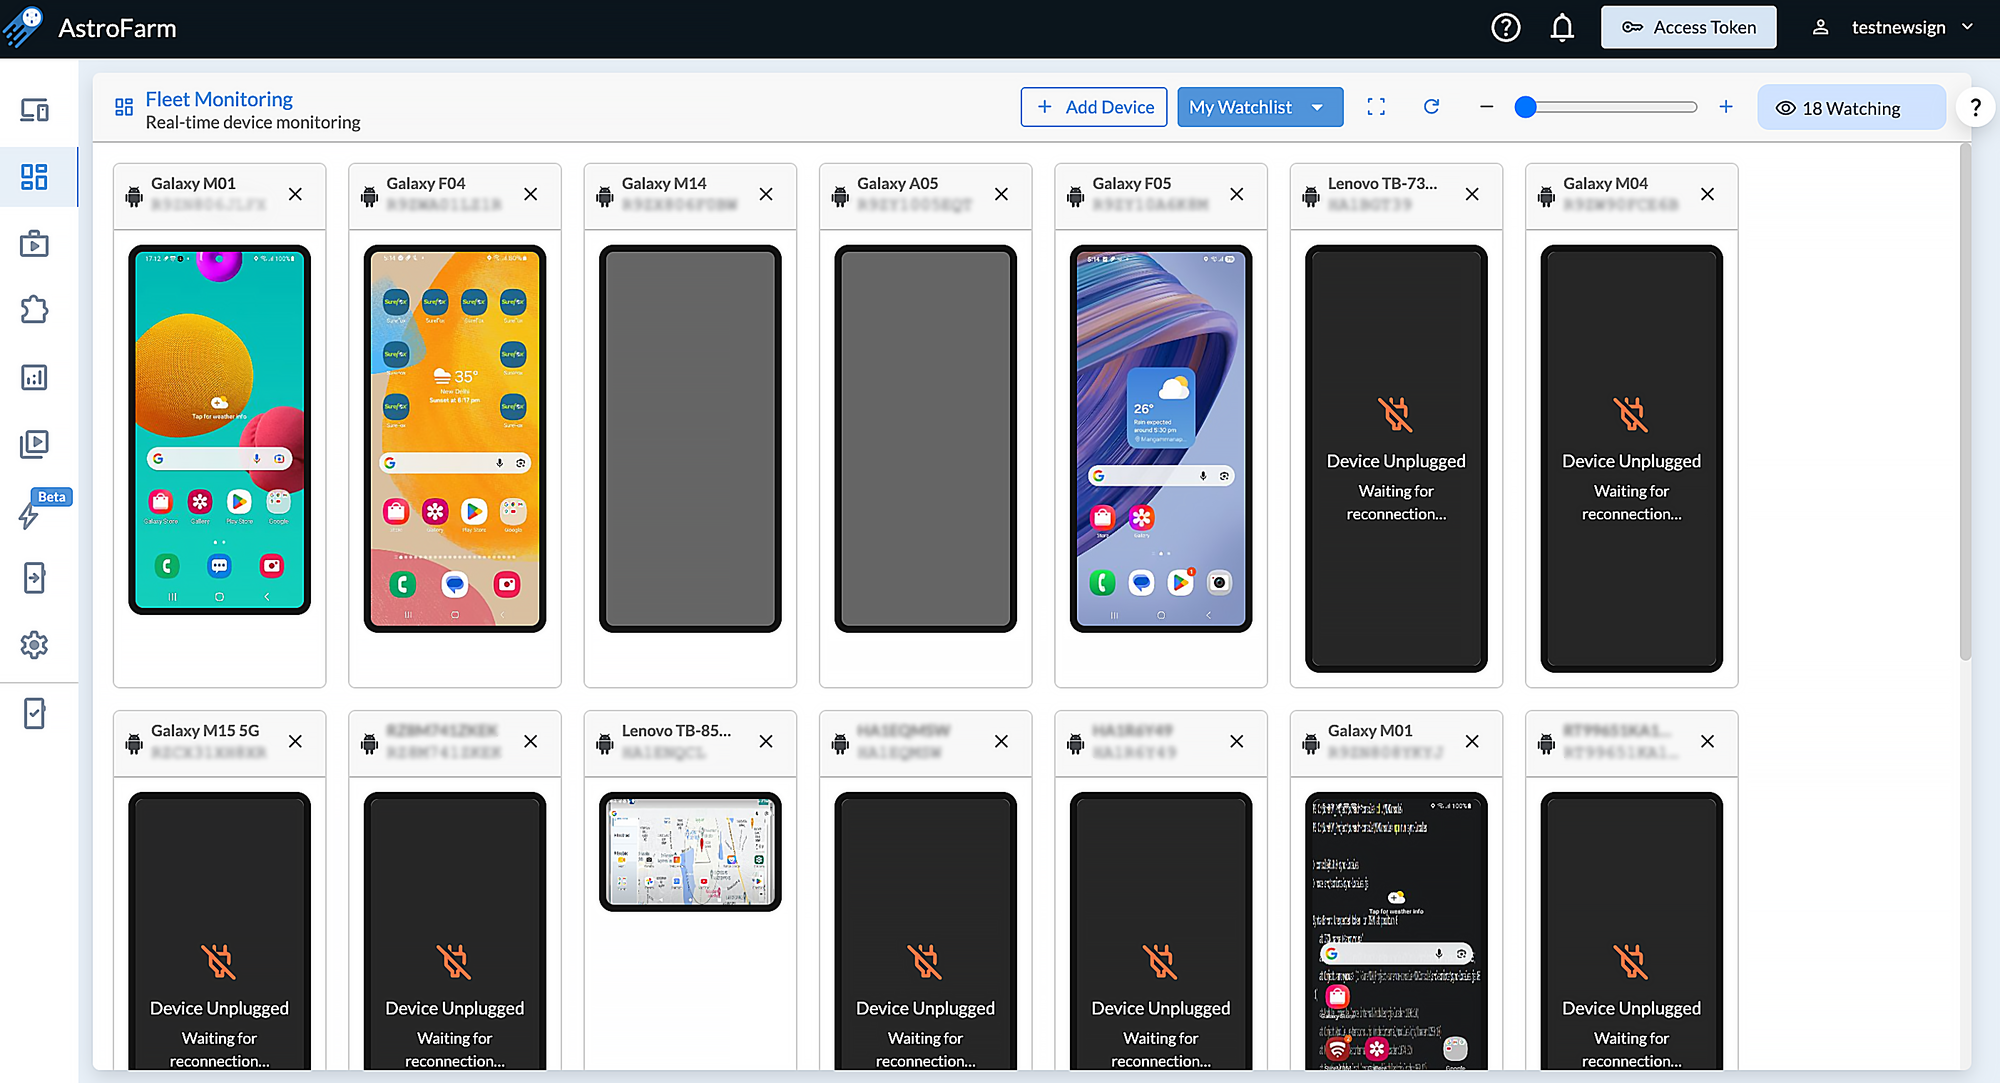Remove the Galaxy F05 card
The height and width of the screenshot is (1083, 2000).
(x=1237, y=194)
